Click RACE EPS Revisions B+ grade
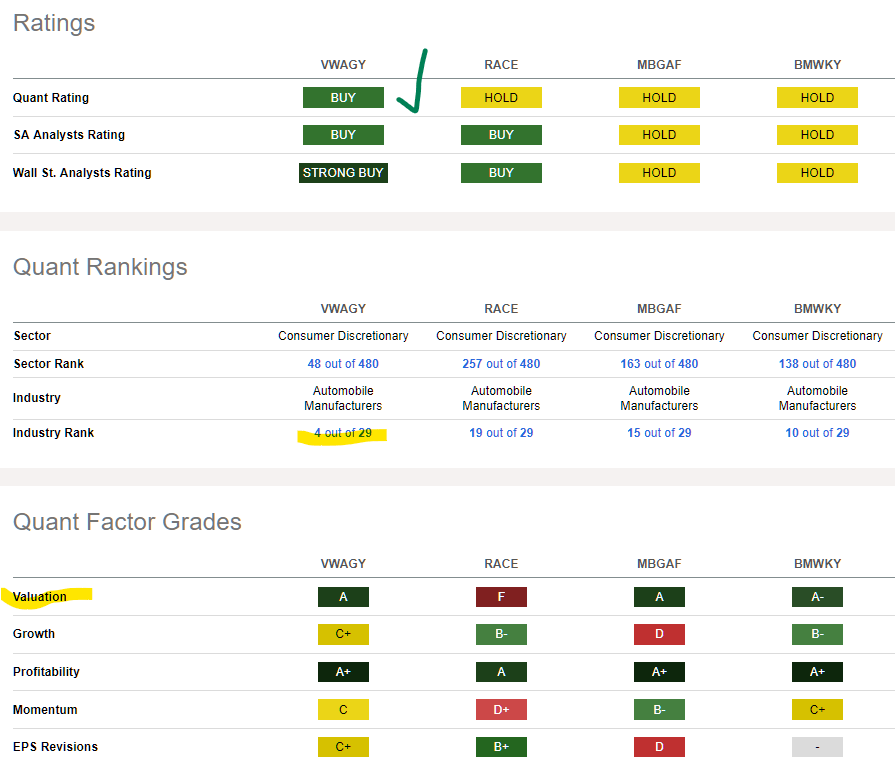Viewport: 895px width, 776px height. [501, 747]
